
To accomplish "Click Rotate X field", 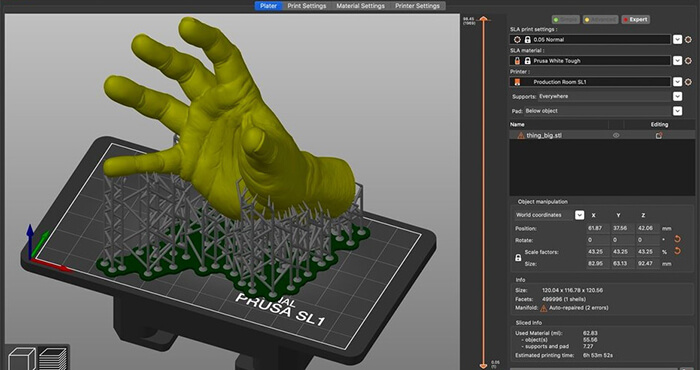I will click(598, 240).
